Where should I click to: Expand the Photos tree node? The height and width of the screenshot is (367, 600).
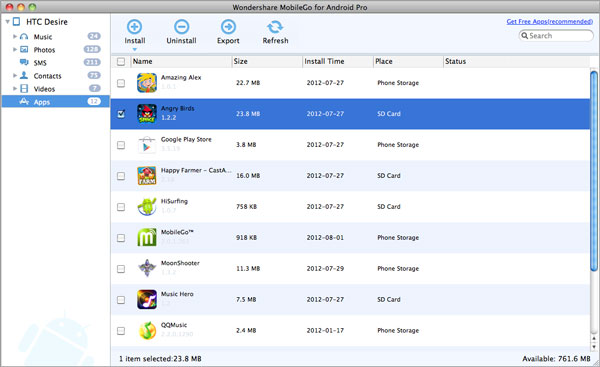[x=15, y=50]
